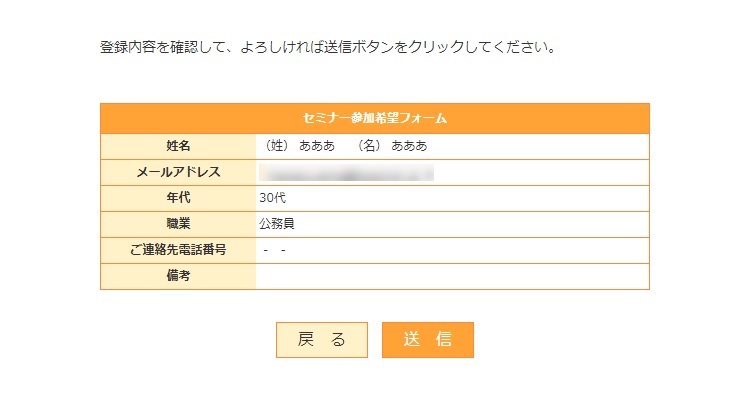The height and width of the screenshot is (406, 749).
Task: Click the empty 備考 value cell
Action: (x=452, y=276)
